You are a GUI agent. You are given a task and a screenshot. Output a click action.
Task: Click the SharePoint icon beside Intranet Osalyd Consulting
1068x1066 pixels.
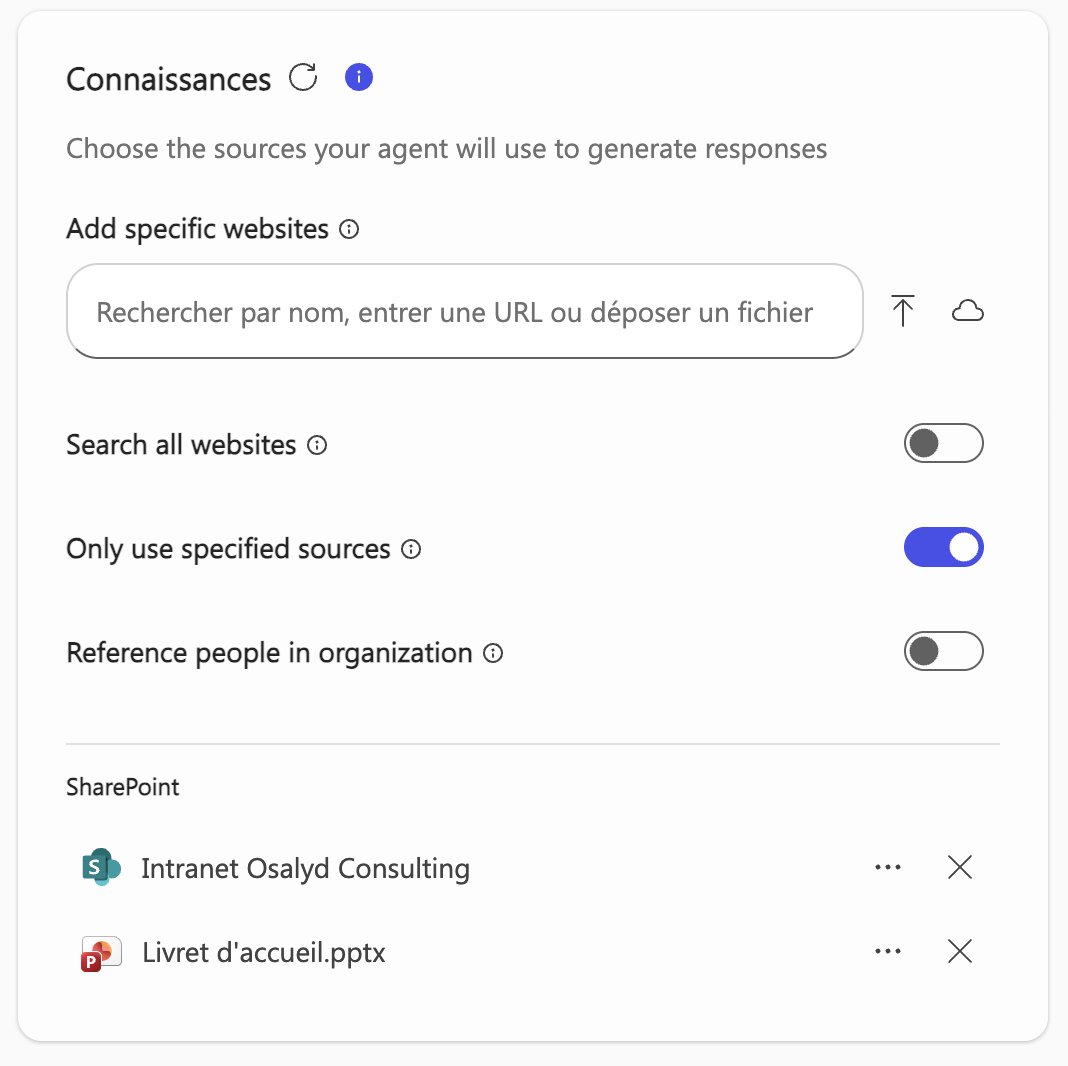(x=100, y=868)
